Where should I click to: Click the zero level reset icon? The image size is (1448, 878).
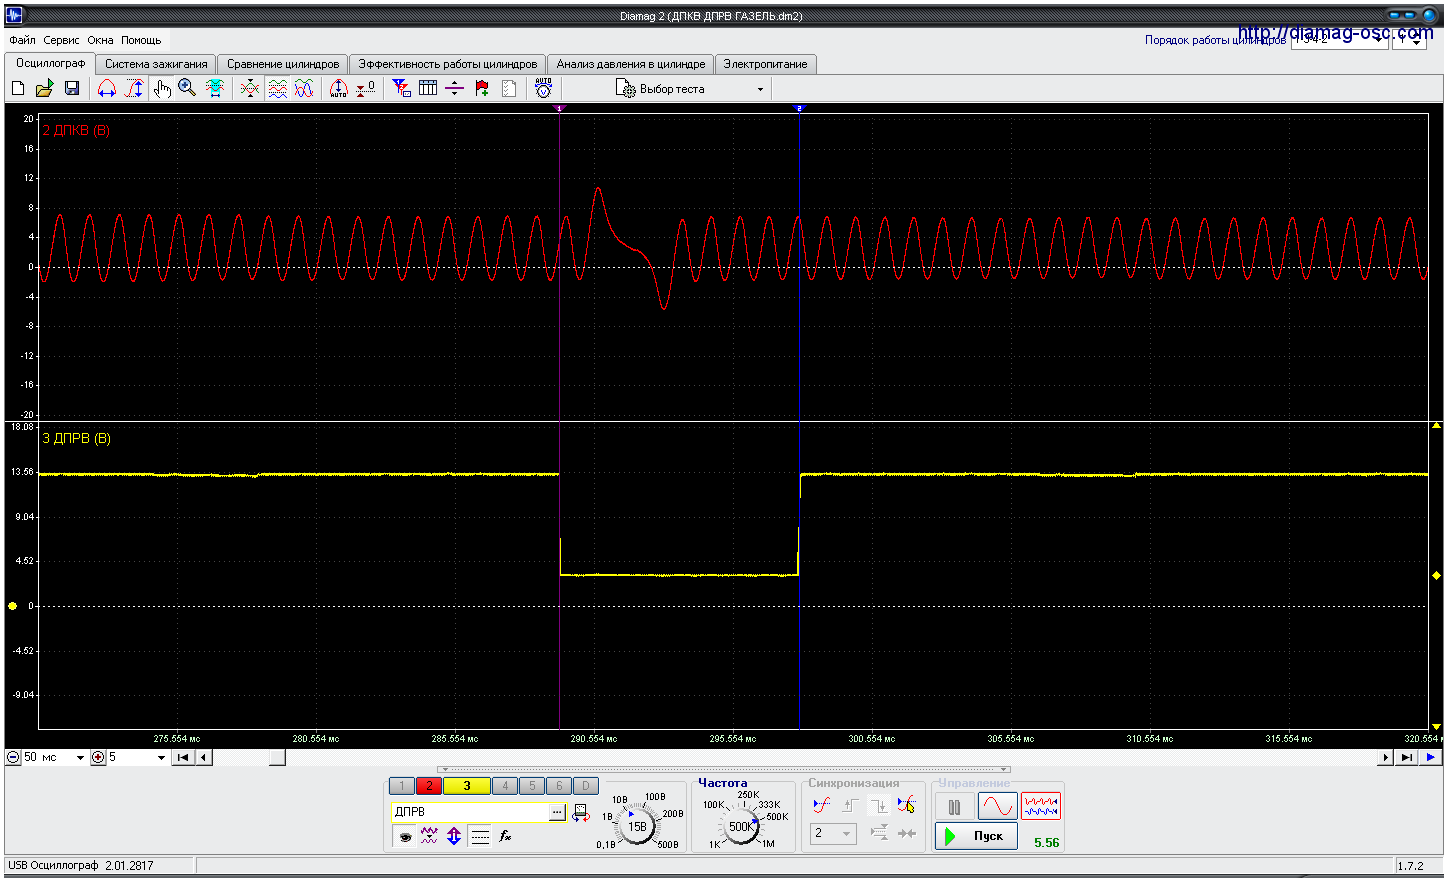366,88
